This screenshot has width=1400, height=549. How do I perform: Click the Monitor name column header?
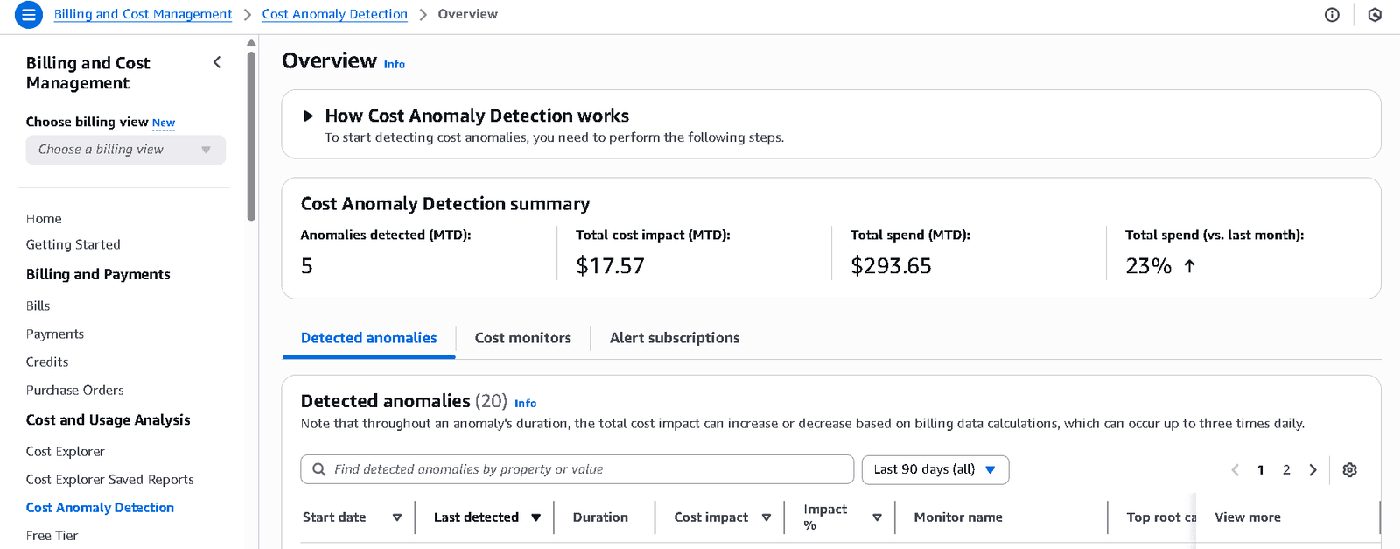(x=958, y=518)
